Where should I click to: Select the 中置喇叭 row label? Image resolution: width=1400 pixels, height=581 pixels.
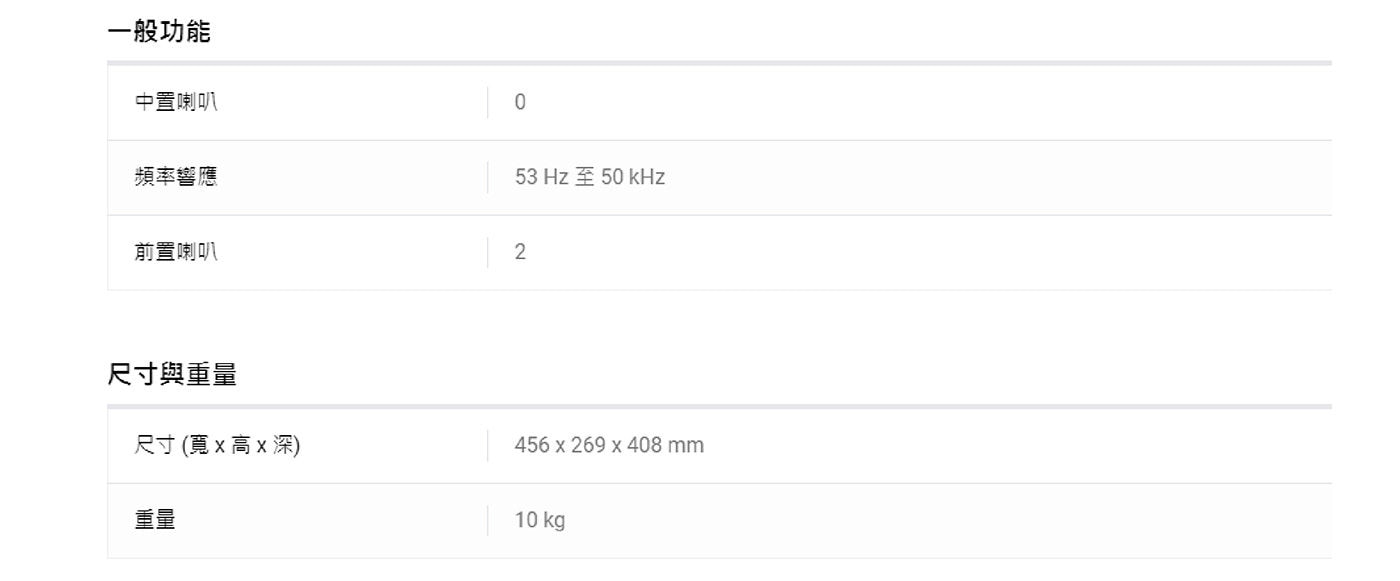(x=176, y=102)
